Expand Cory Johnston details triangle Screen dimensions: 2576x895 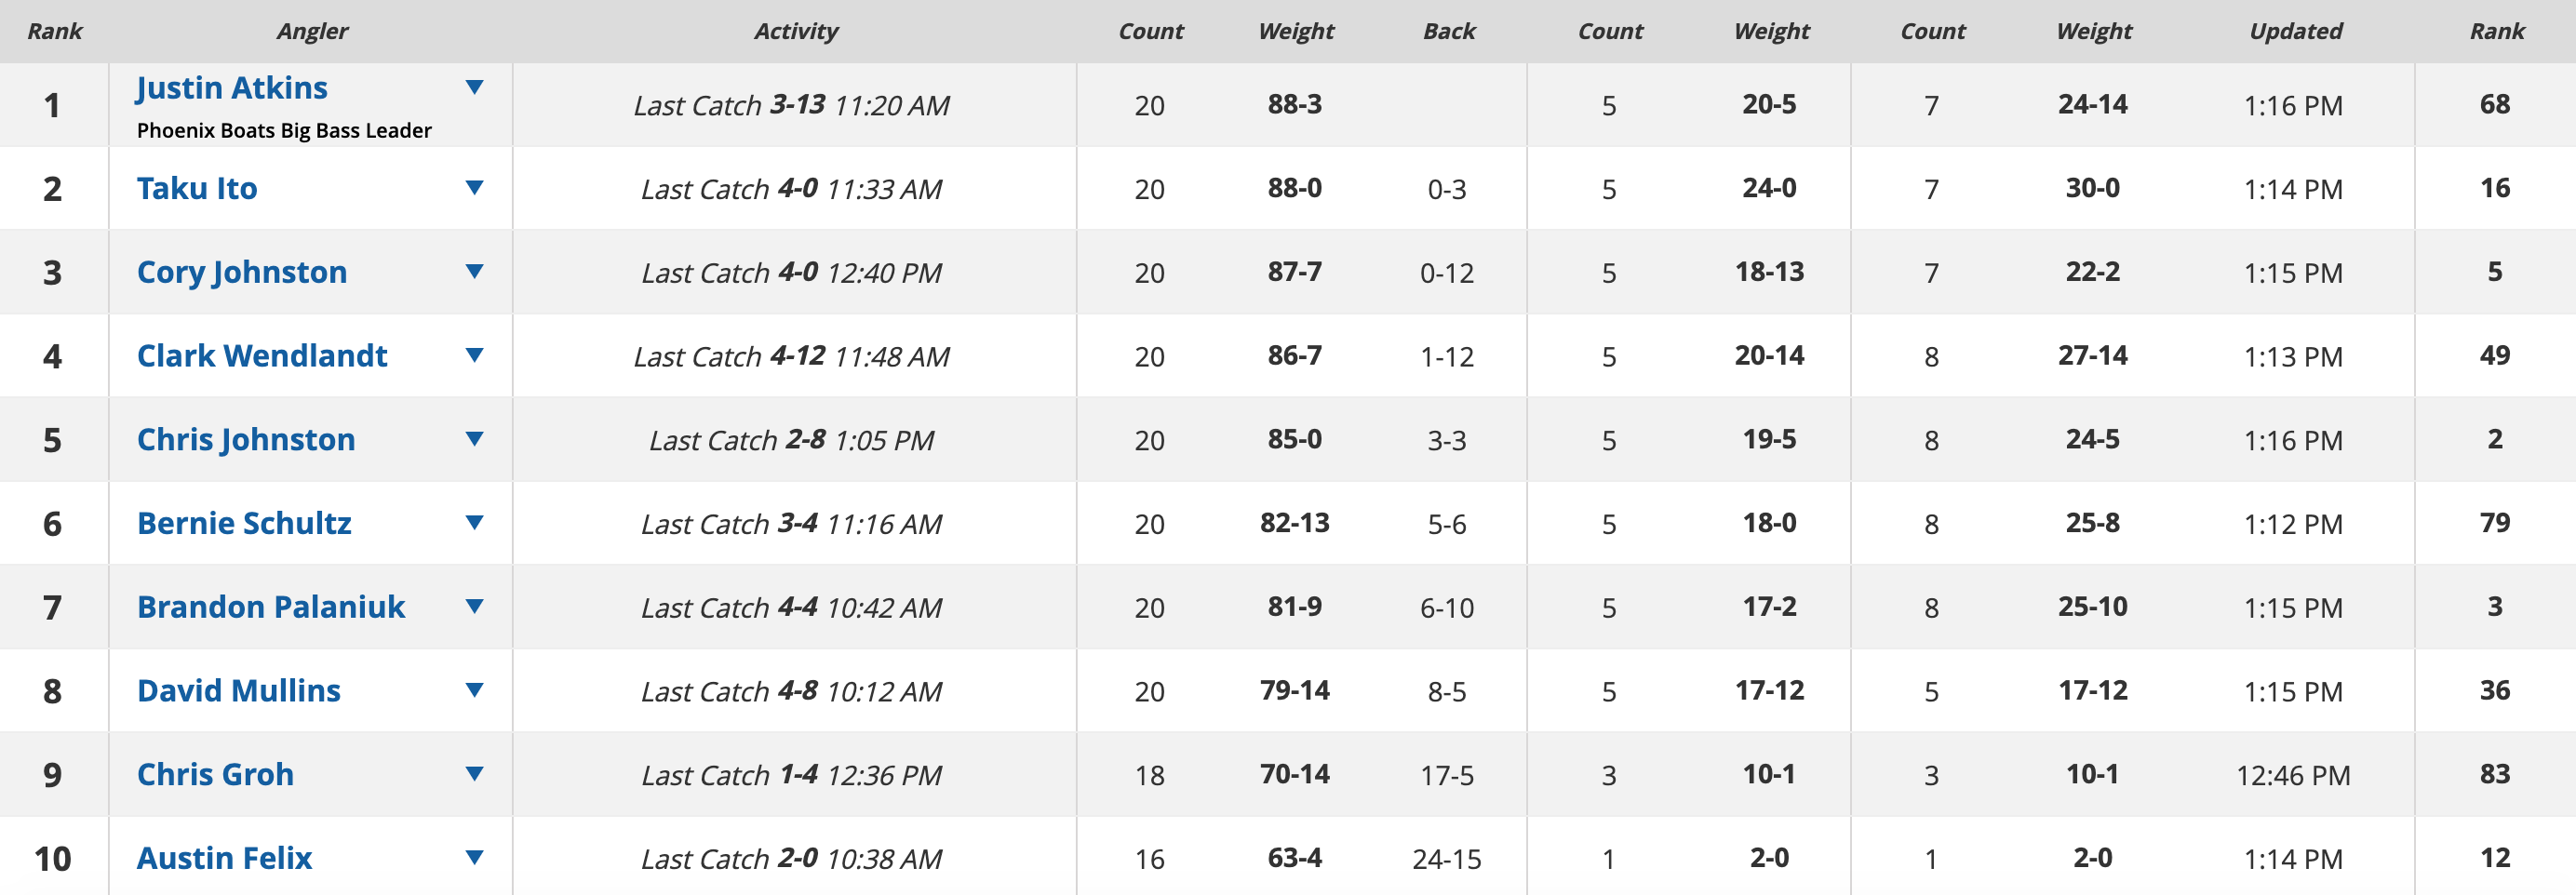pyautogui.click(x=475, y=272)
